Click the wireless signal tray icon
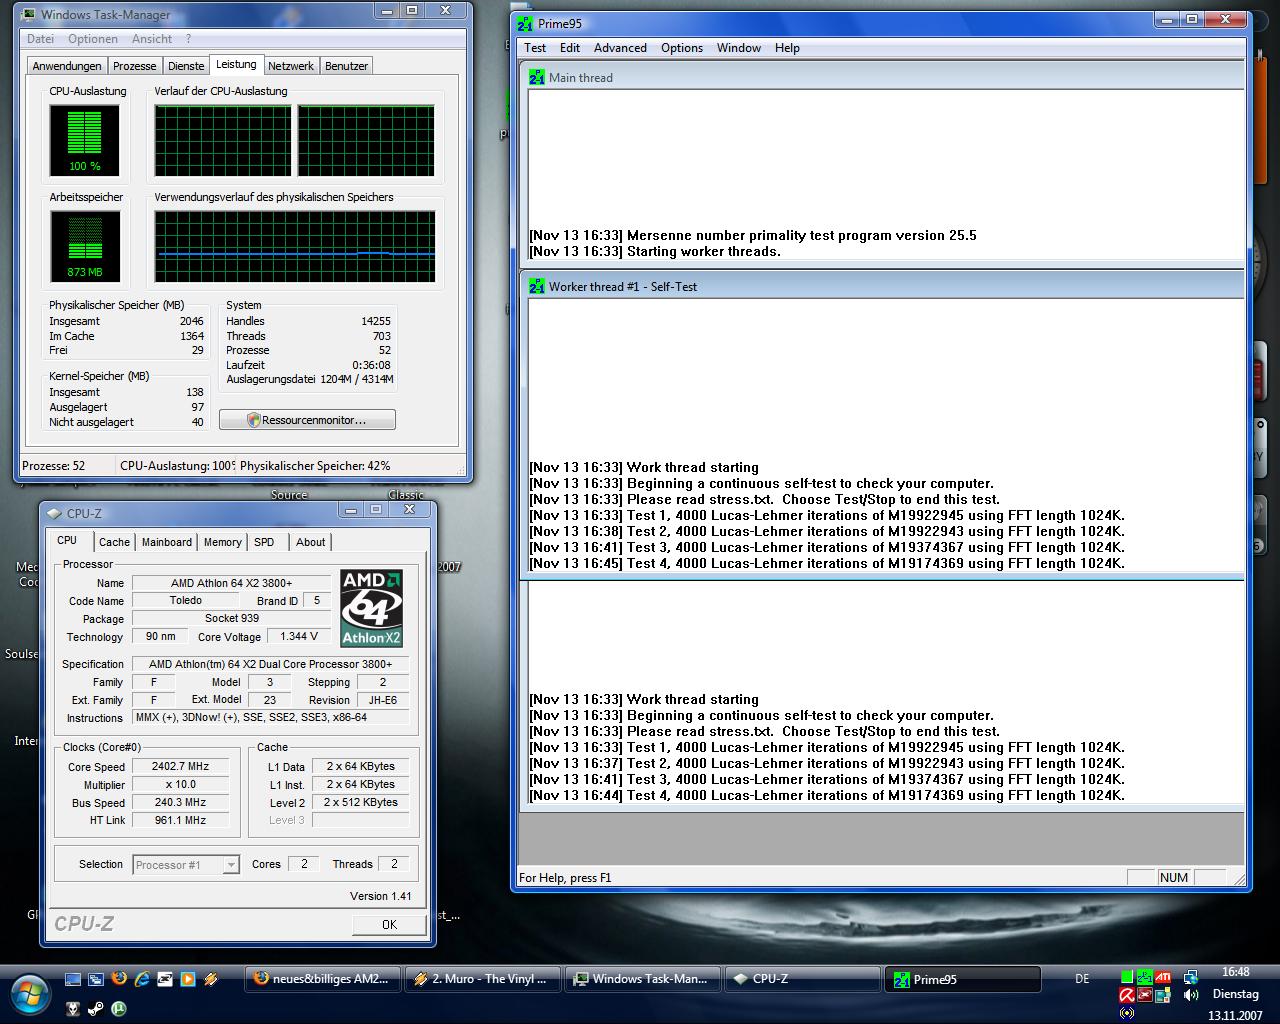The width and height of the screenshot is (1280, 1024). click(1127, 1013)
